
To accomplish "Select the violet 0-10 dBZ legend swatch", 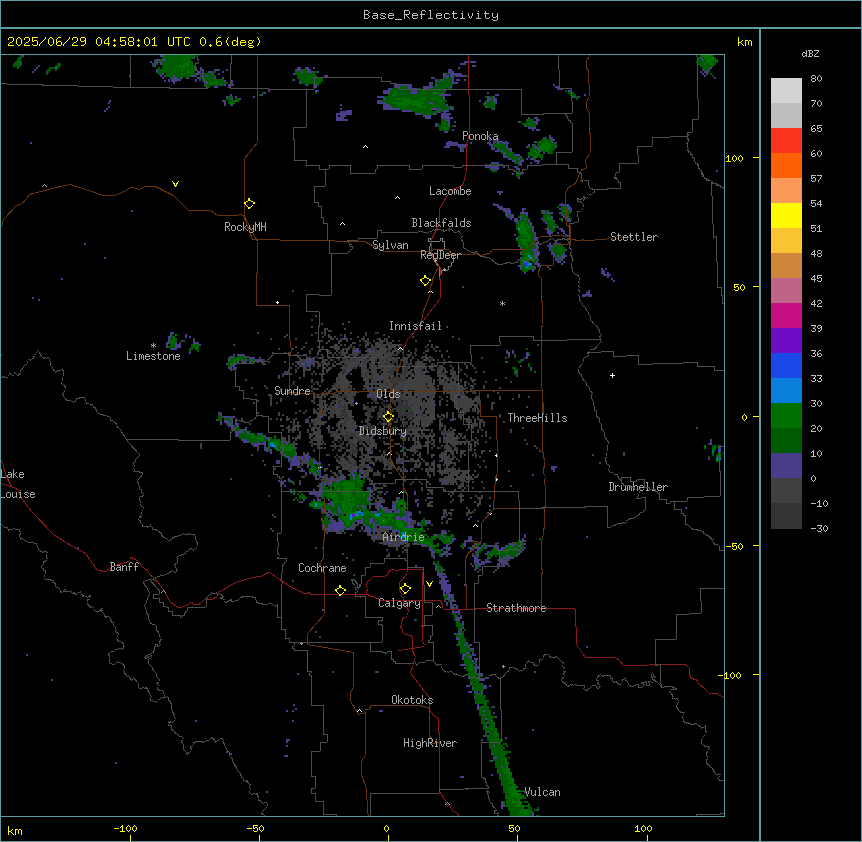I will 786,466.
